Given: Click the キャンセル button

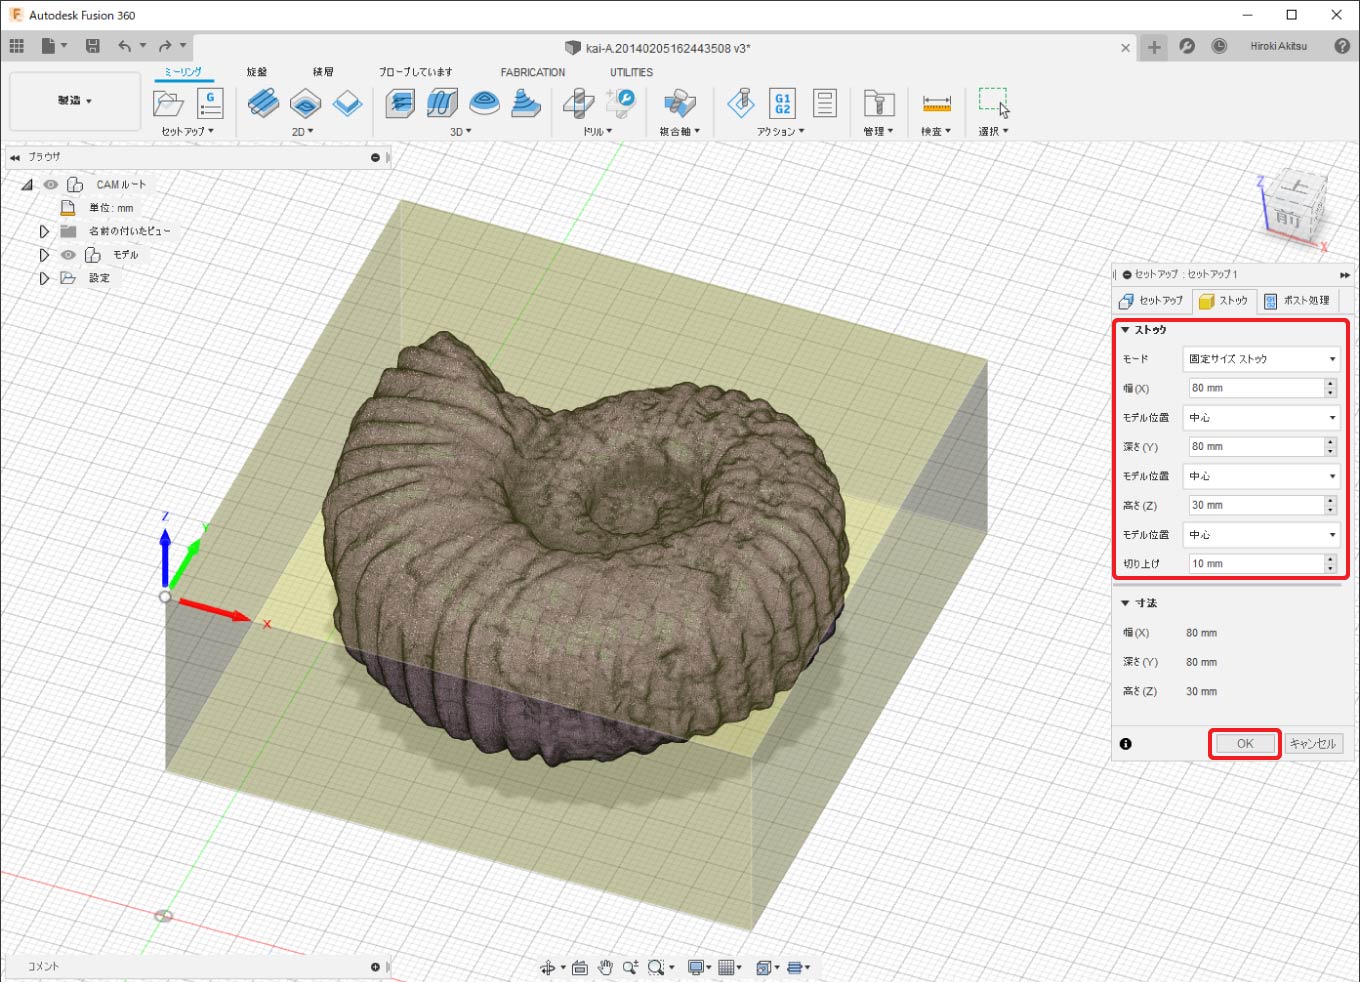Looking at the screenshot, I should coord(1312,744).
